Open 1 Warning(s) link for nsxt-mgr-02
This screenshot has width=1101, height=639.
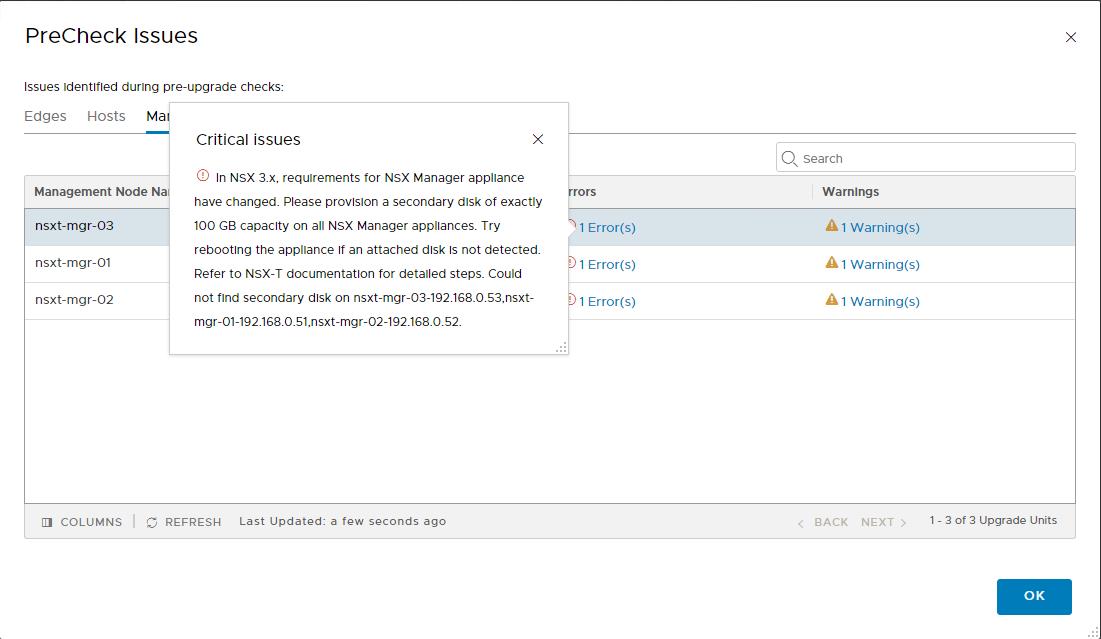tap(880, 302)
